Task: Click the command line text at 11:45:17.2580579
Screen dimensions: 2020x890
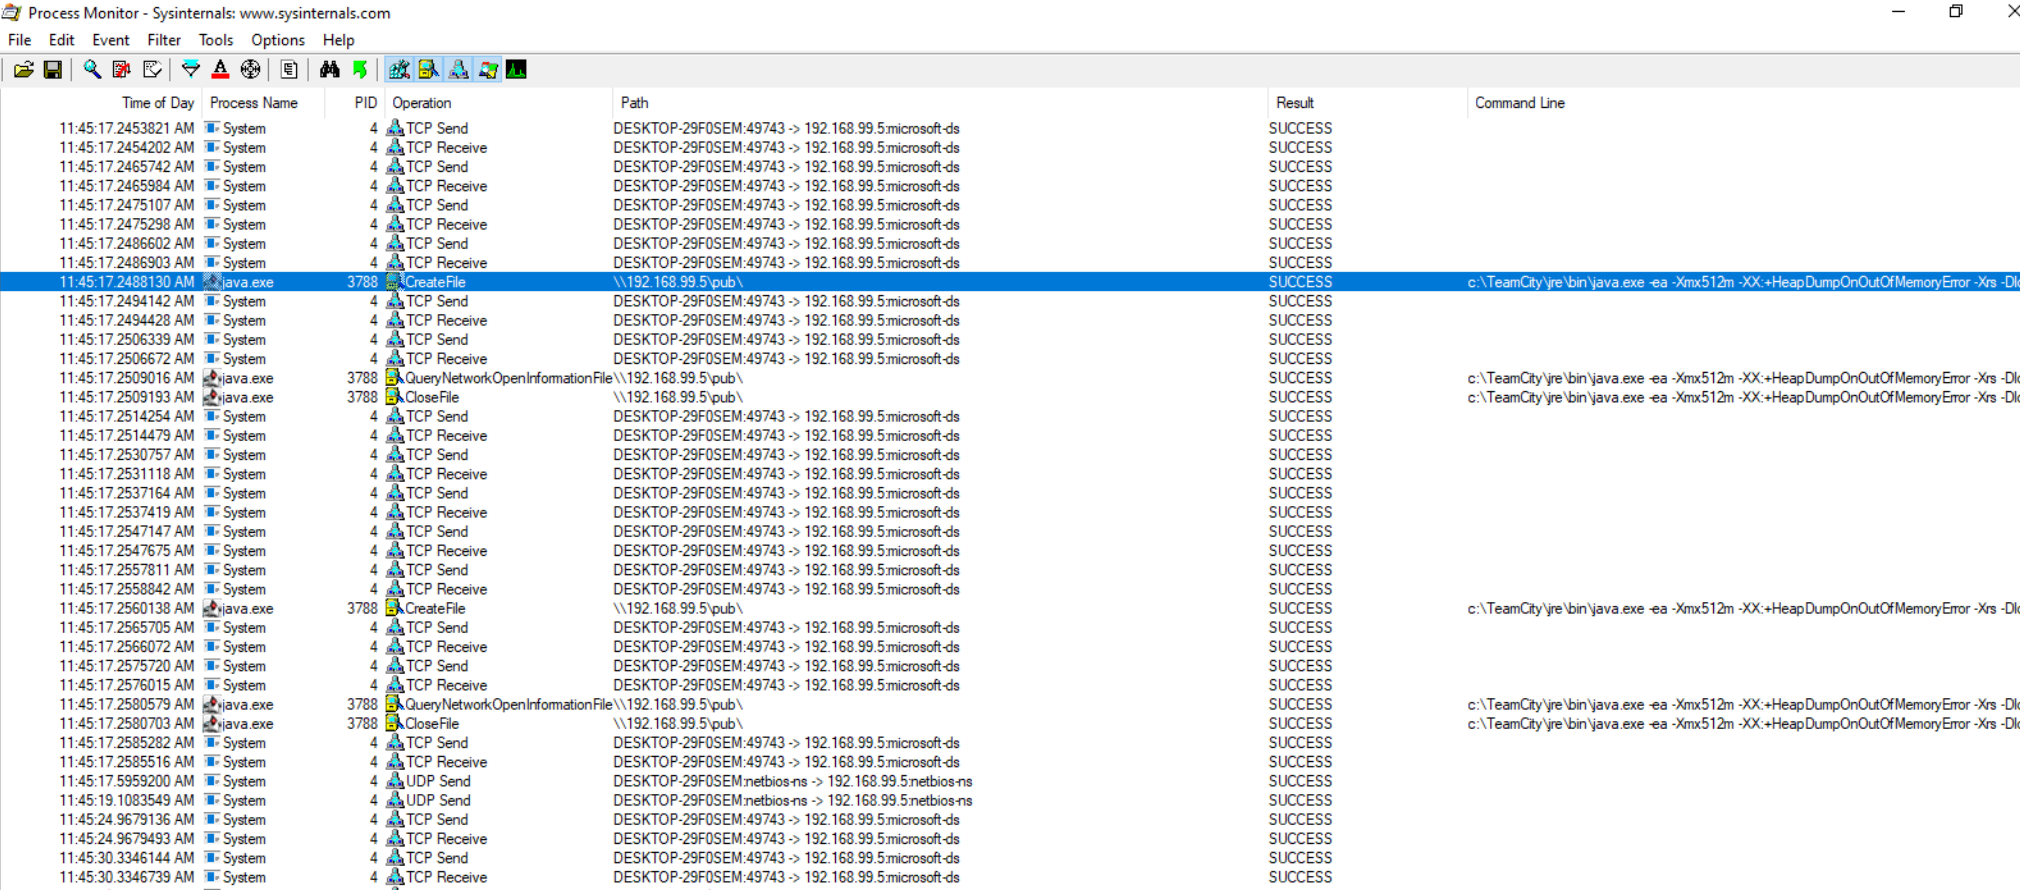Action: 1743,704
